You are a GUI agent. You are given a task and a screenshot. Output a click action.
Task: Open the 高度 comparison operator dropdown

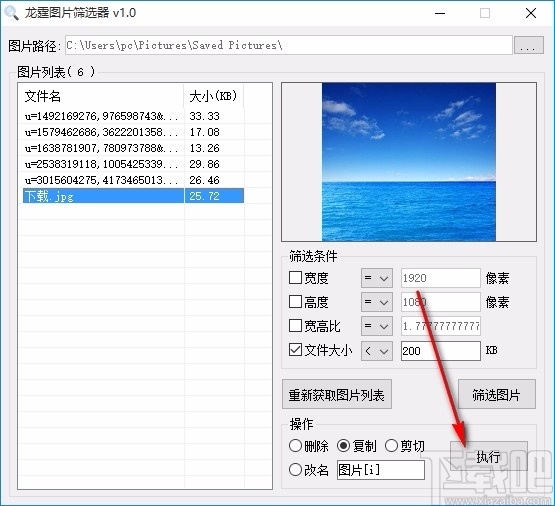pyautogui.click(x=377, y=302)
